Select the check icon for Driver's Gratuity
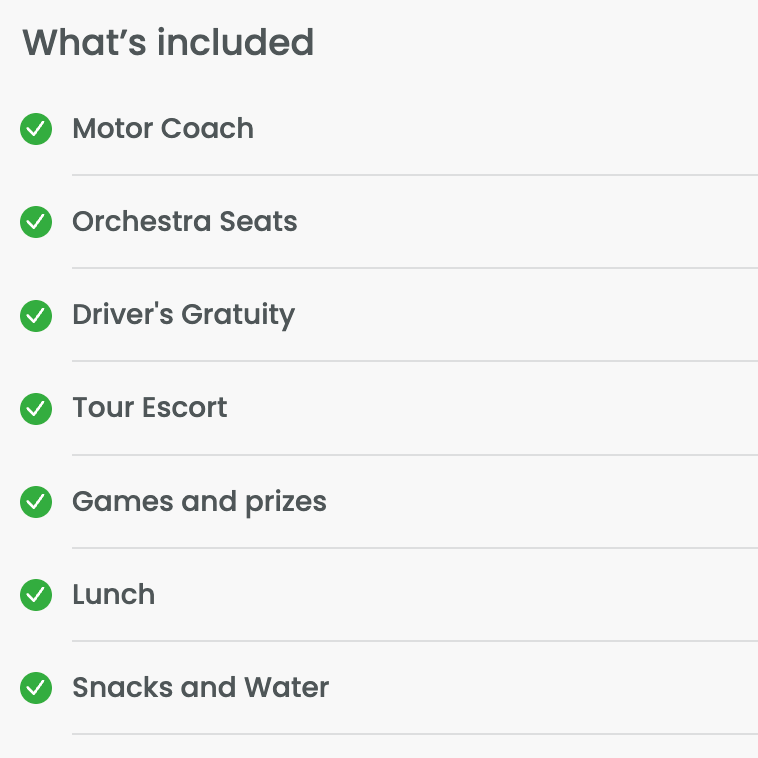This screenshot has width=758, height=758. [x=36, y=315]
